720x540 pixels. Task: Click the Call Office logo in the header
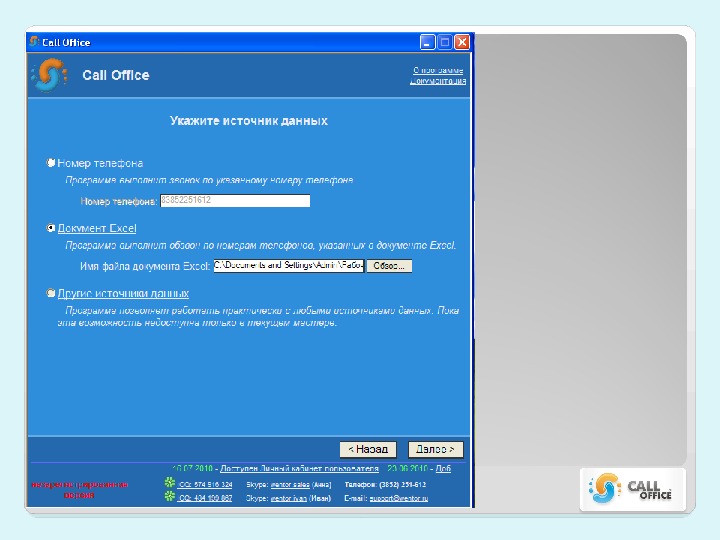coord(49,75)
